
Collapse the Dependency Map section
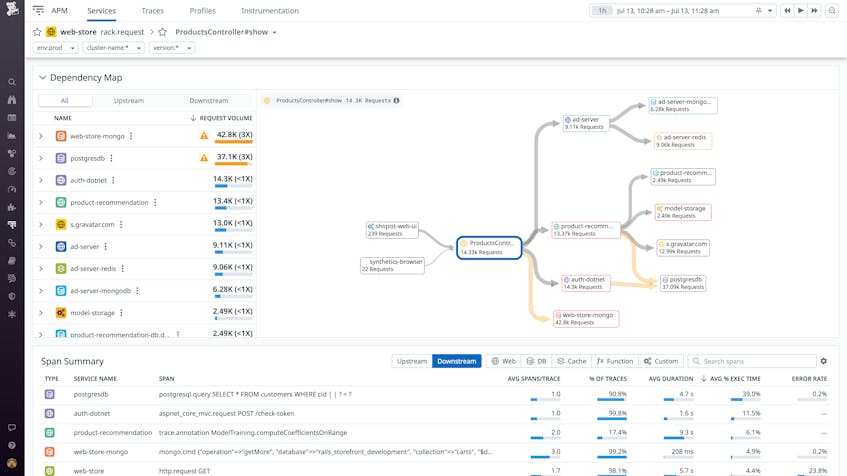[x=42, y=78]
